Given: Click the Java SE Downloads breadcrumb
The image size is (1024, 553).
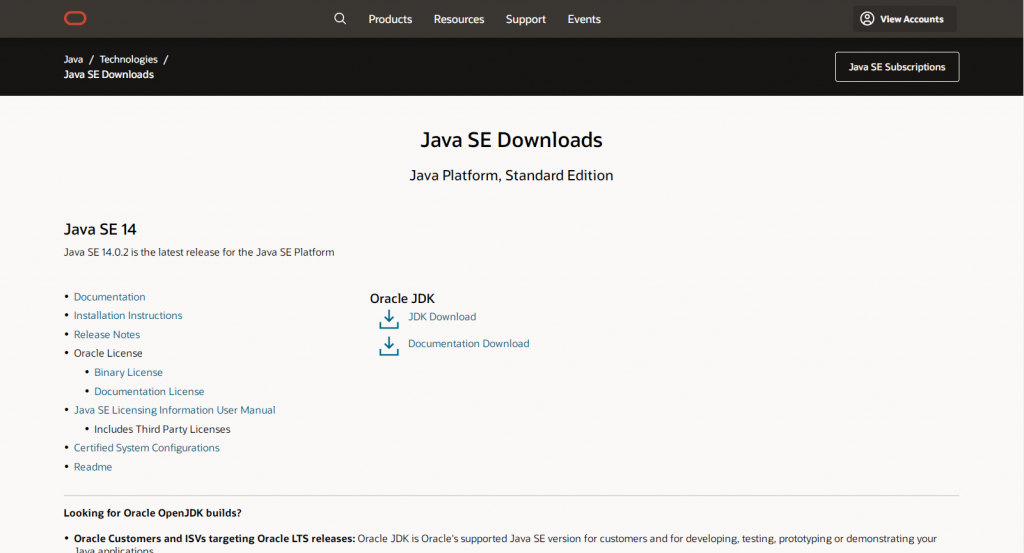Looking at the screenshot, I should coord(108,74).
